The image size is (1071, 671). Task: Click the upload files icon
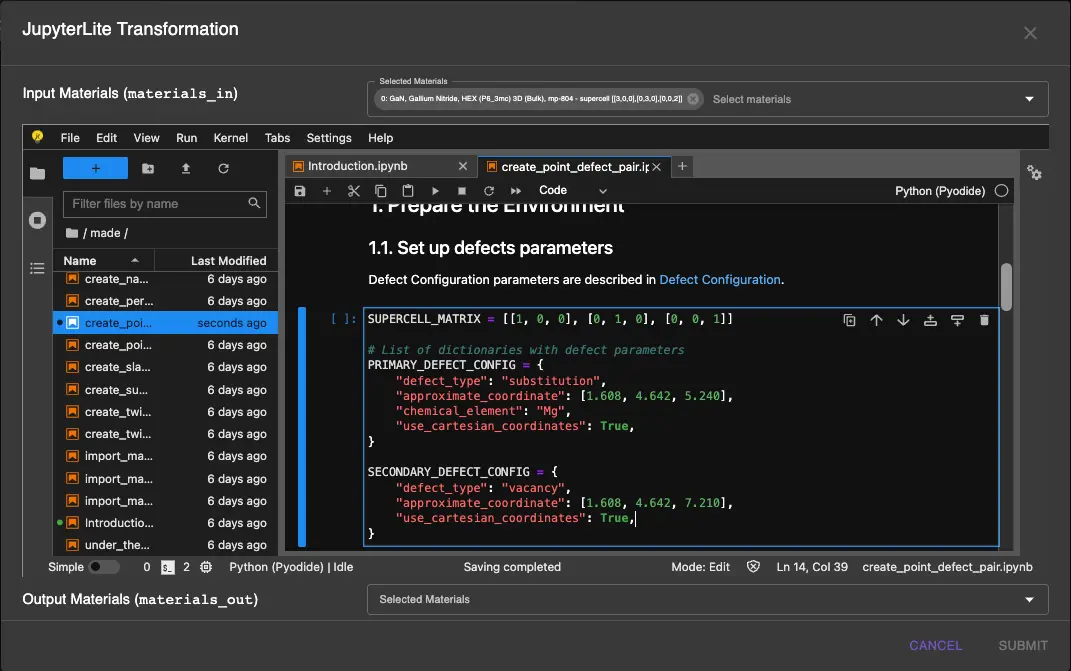(186, 169)
